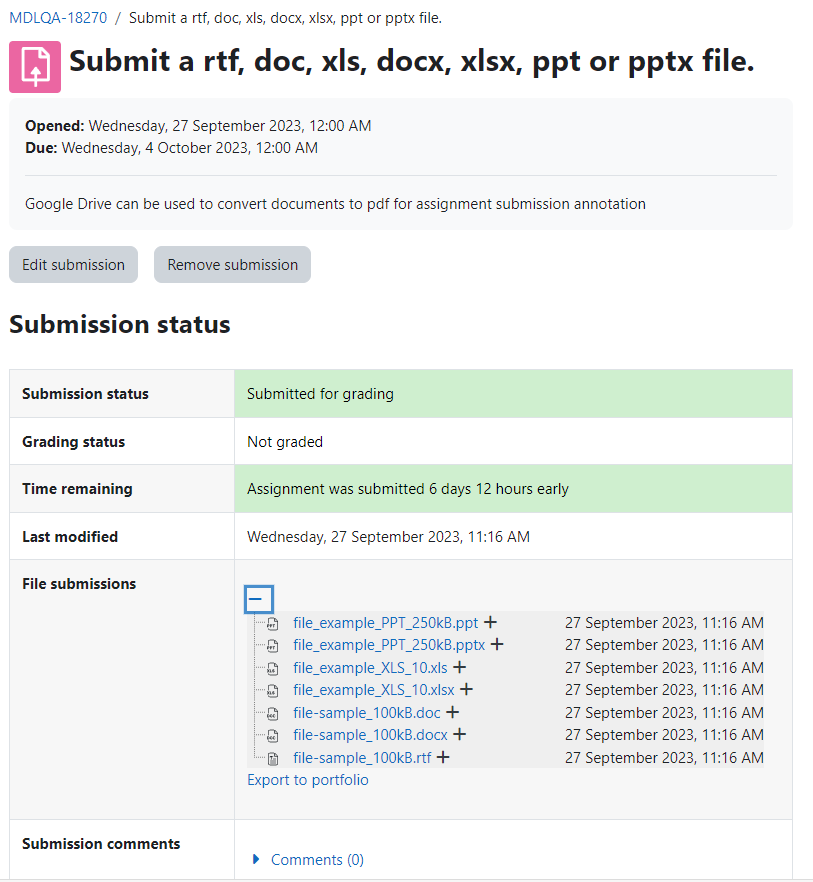Viewport: 813px width, 882px height.
Task: Open file_example_XLS_10.xls file link
Action: [370, 668]
